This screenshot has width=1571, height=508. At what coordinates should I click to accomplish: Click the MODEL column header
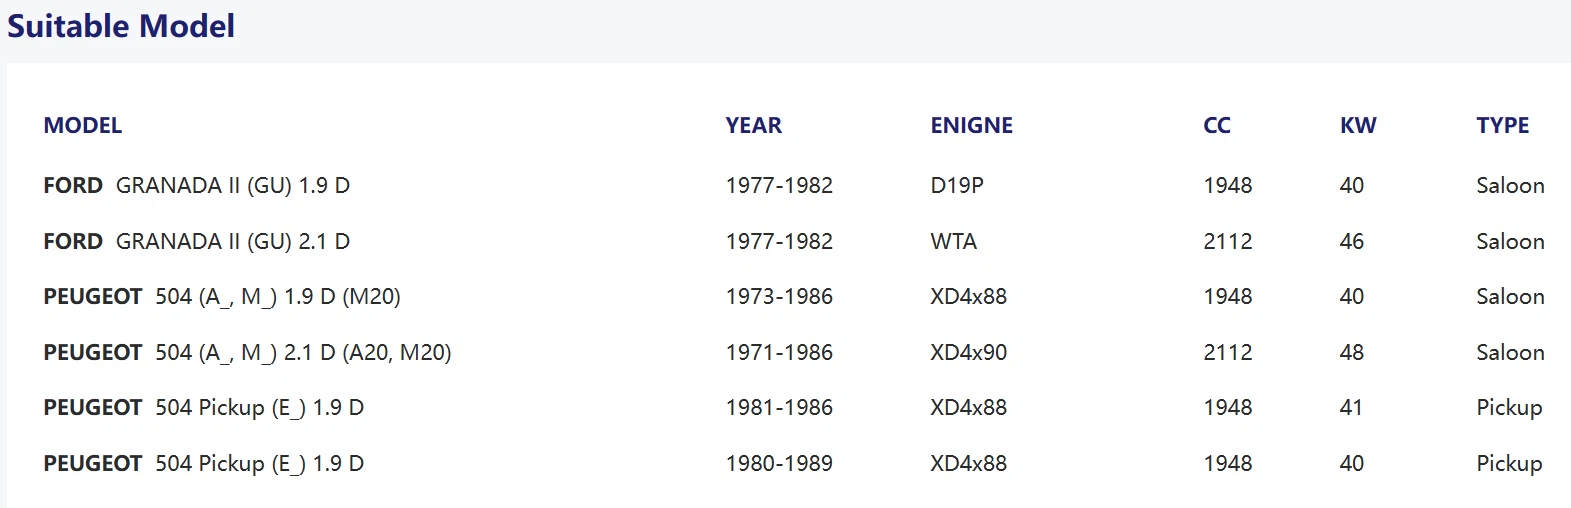click(83, 126)
